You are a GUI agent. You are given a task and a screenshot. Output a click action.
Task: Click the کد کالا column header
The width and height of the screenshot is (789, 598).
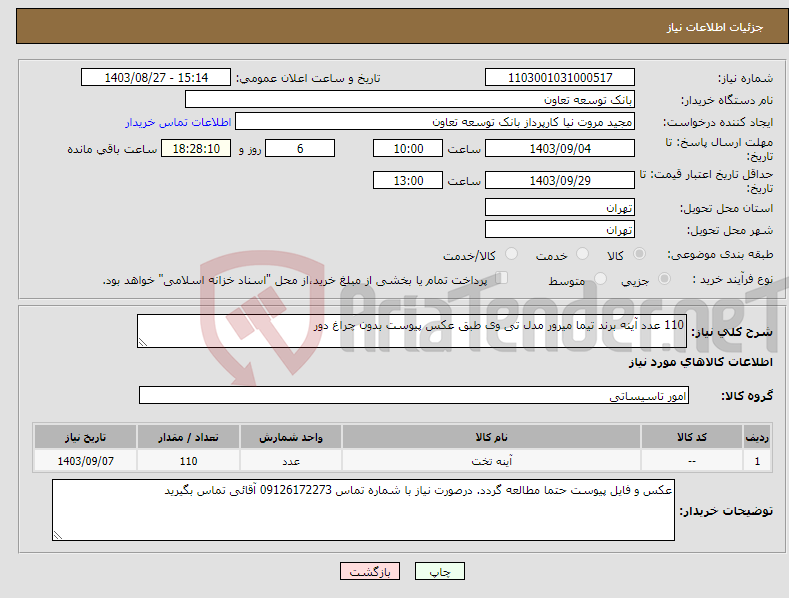point(692,437)
